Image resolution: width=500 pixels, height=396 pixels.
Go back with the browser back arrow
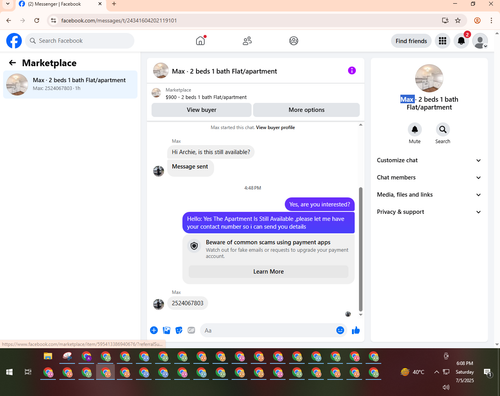coord(9,21)
